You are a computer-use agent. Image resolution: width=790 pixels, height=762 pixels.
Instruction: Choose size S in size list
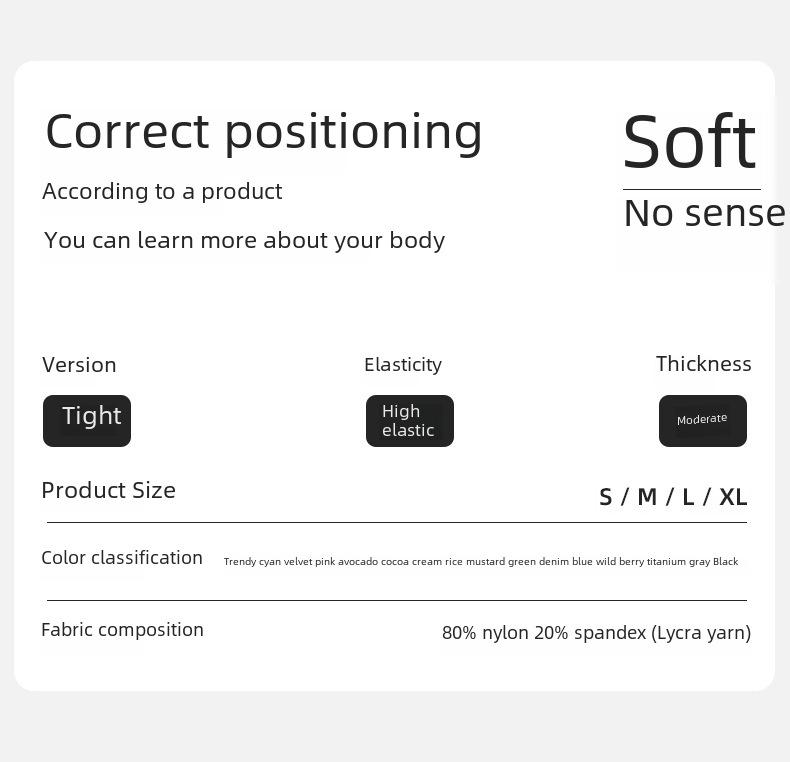click(x=606, y=497)
